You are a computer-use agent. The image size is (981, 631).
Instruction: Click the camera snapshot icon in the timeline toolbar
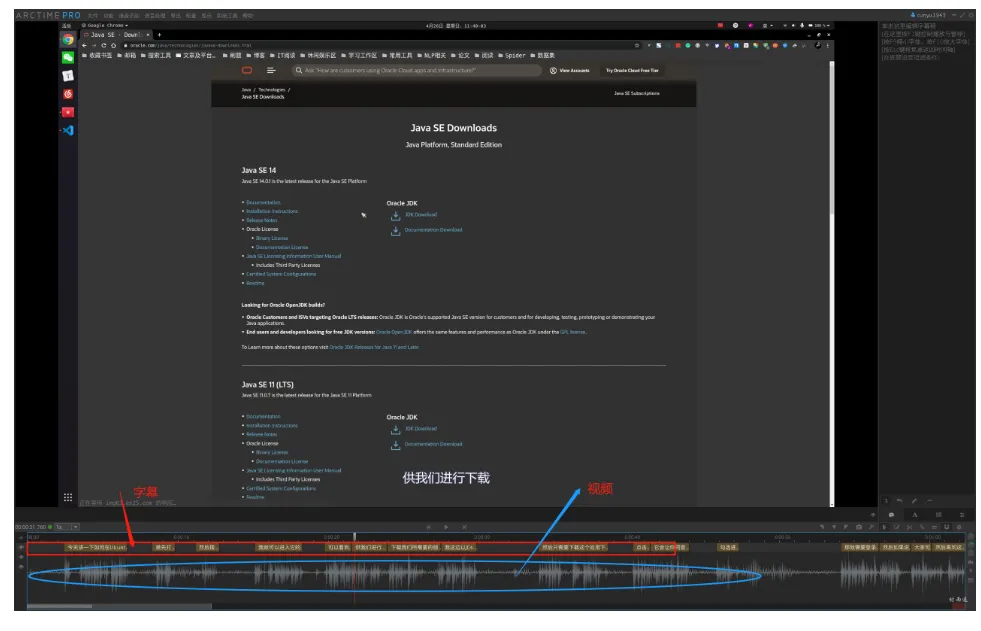[x=858, y=527]
